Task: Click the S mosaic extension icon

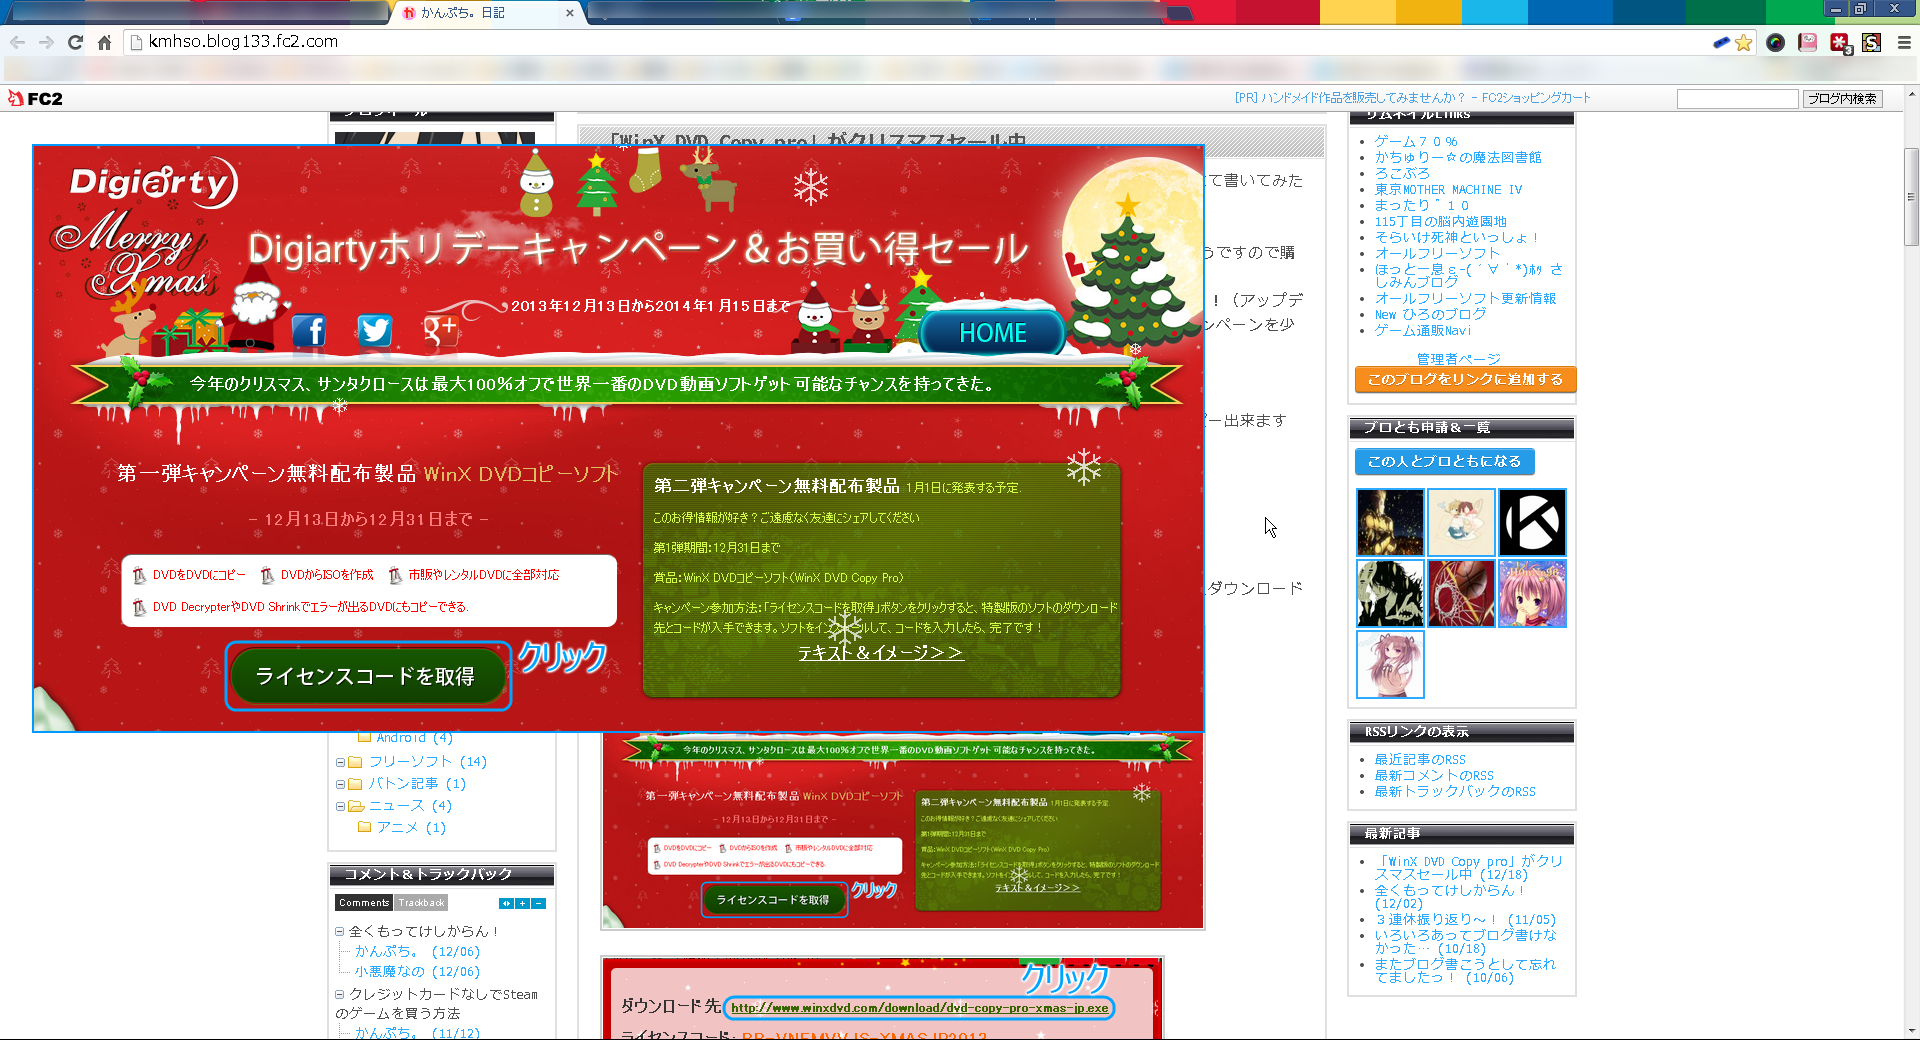Action: coord(1872,42)
